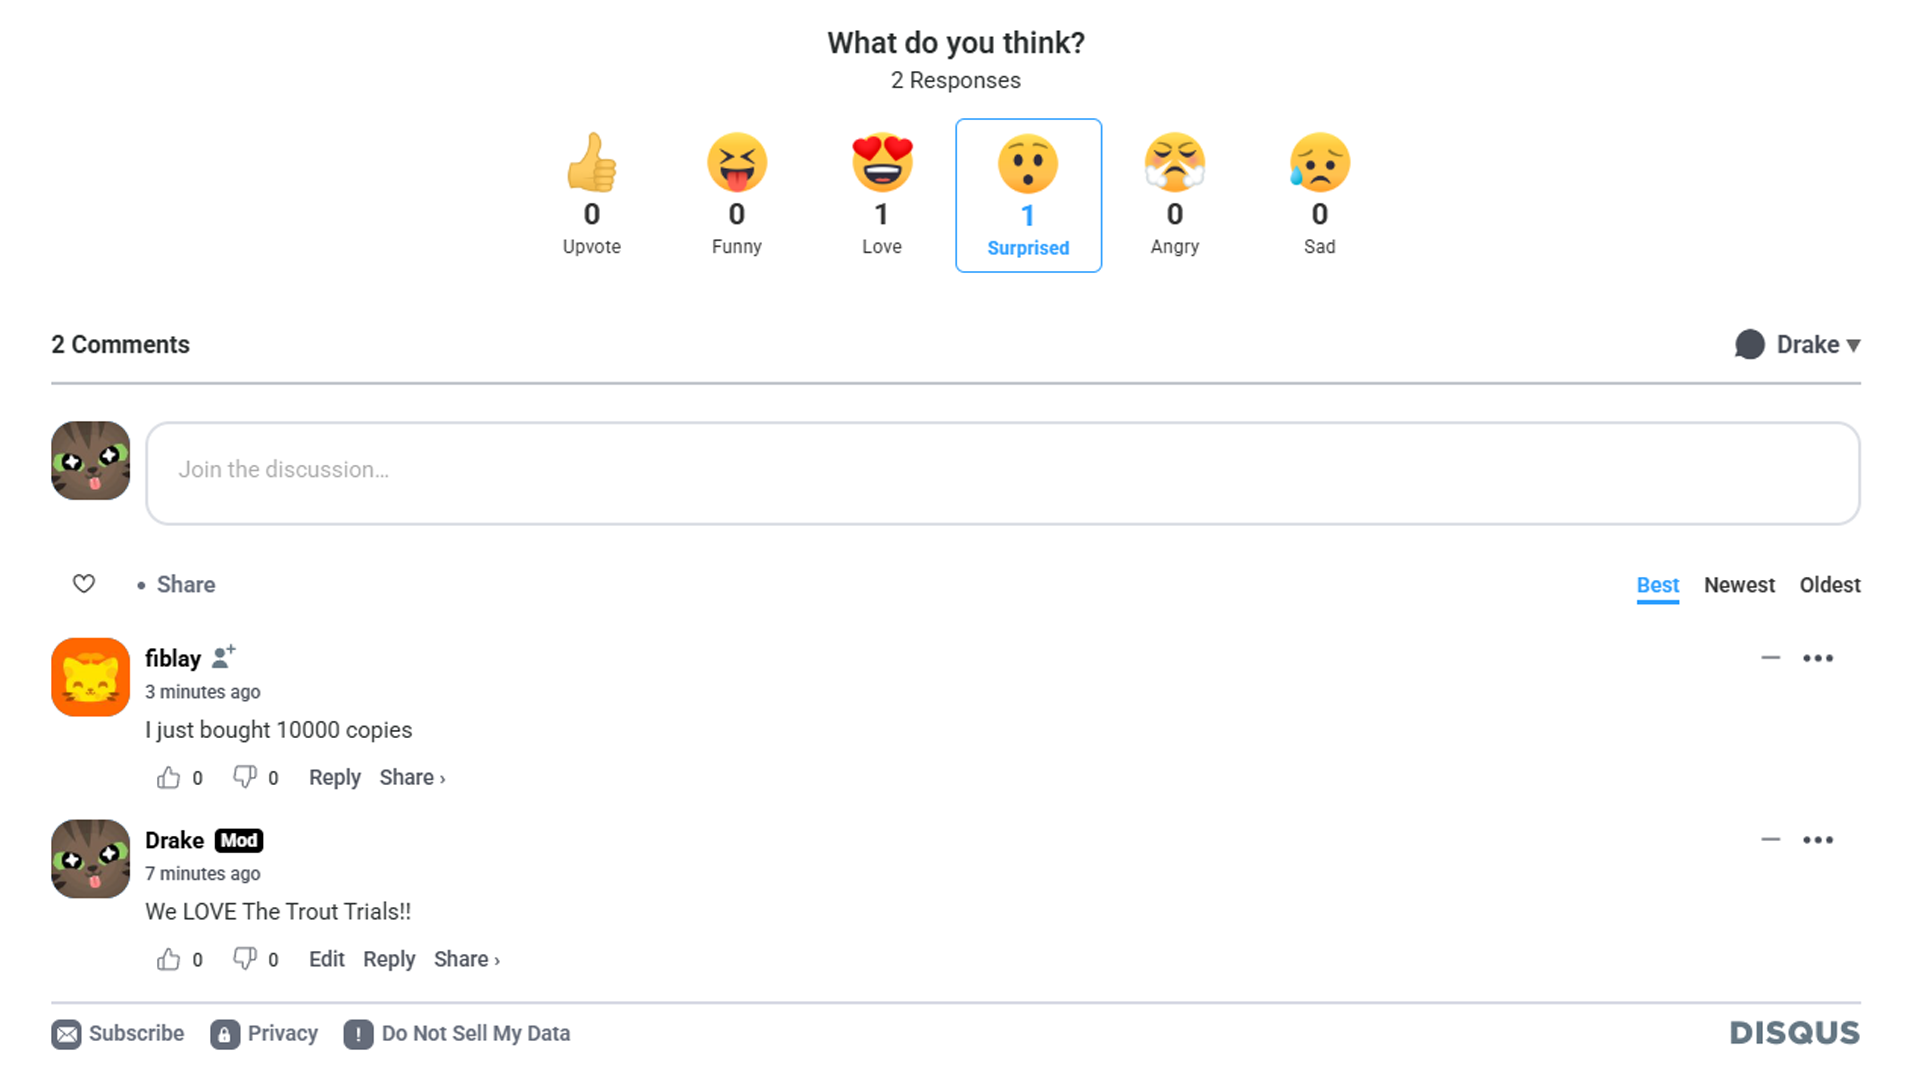Image resolution: width=1920 pixels, height=1080 pixels.
Task: Open the Drake account dropdown
Action: coord(1798,345)
